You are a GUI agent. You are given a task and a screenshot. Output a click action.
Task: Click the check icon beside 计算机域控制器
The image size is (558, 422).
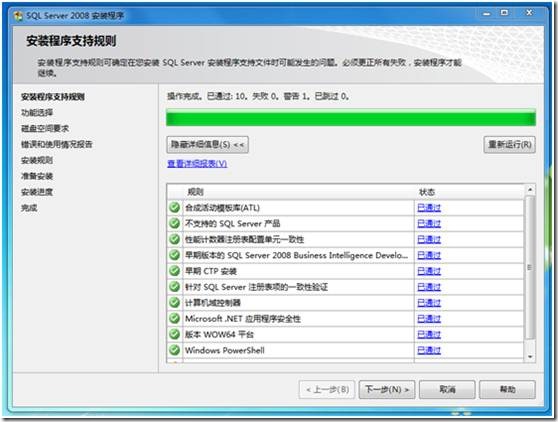174,302
